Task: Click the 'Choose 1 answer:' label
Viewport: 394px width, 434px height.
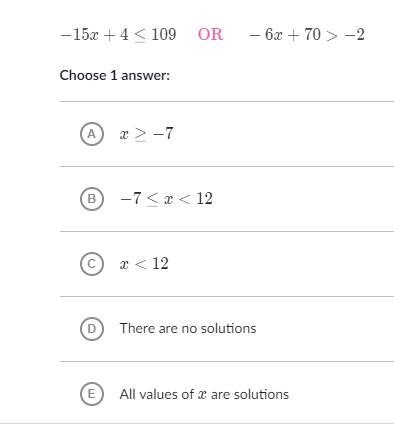Action: (115, 75)
